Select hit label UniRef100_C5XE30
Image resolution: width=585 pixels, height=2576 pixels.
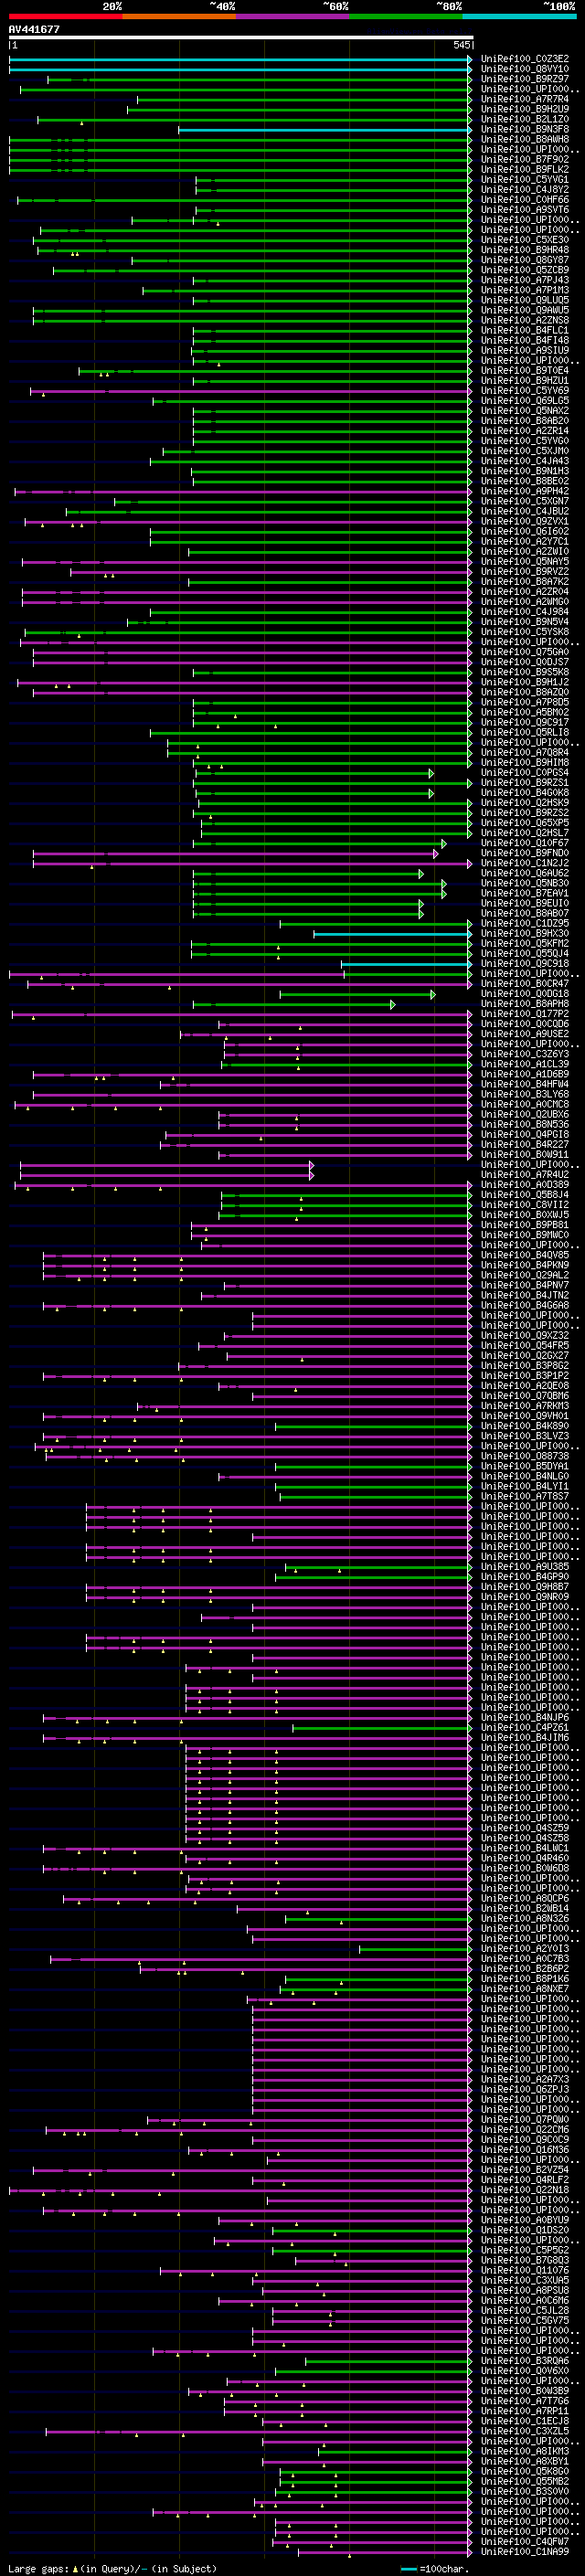[x=525, y=240]
